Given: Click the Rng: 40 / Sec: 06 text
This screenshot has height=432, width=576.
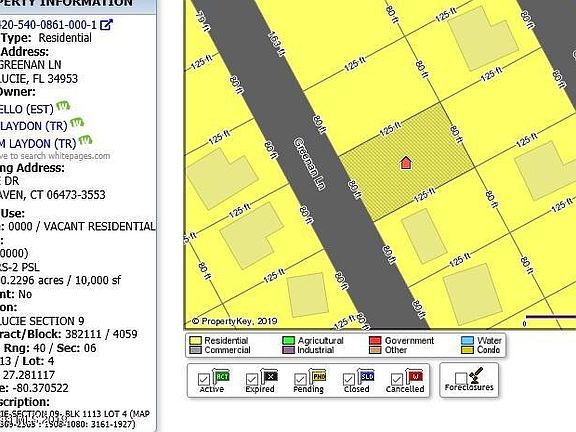Looking at the screenshot, I should 50,348.
